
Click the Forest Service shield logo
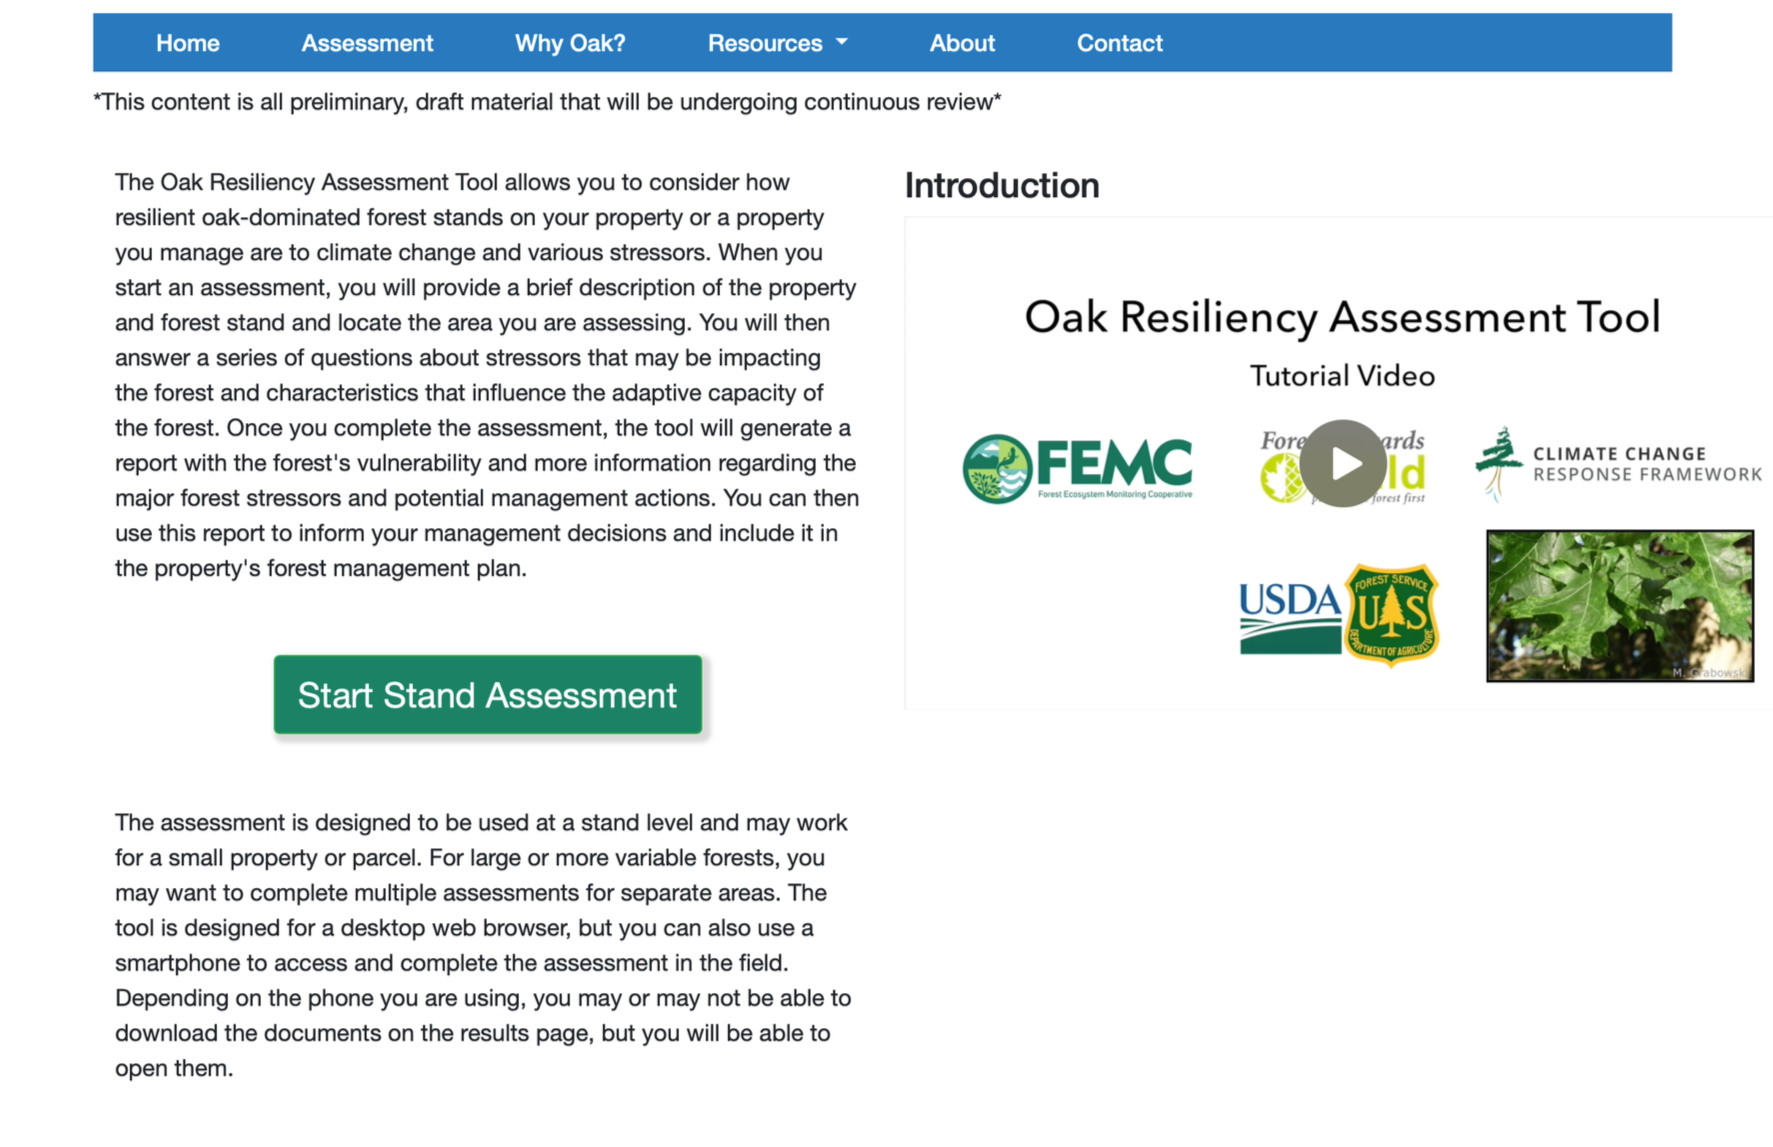[1391, 614]
